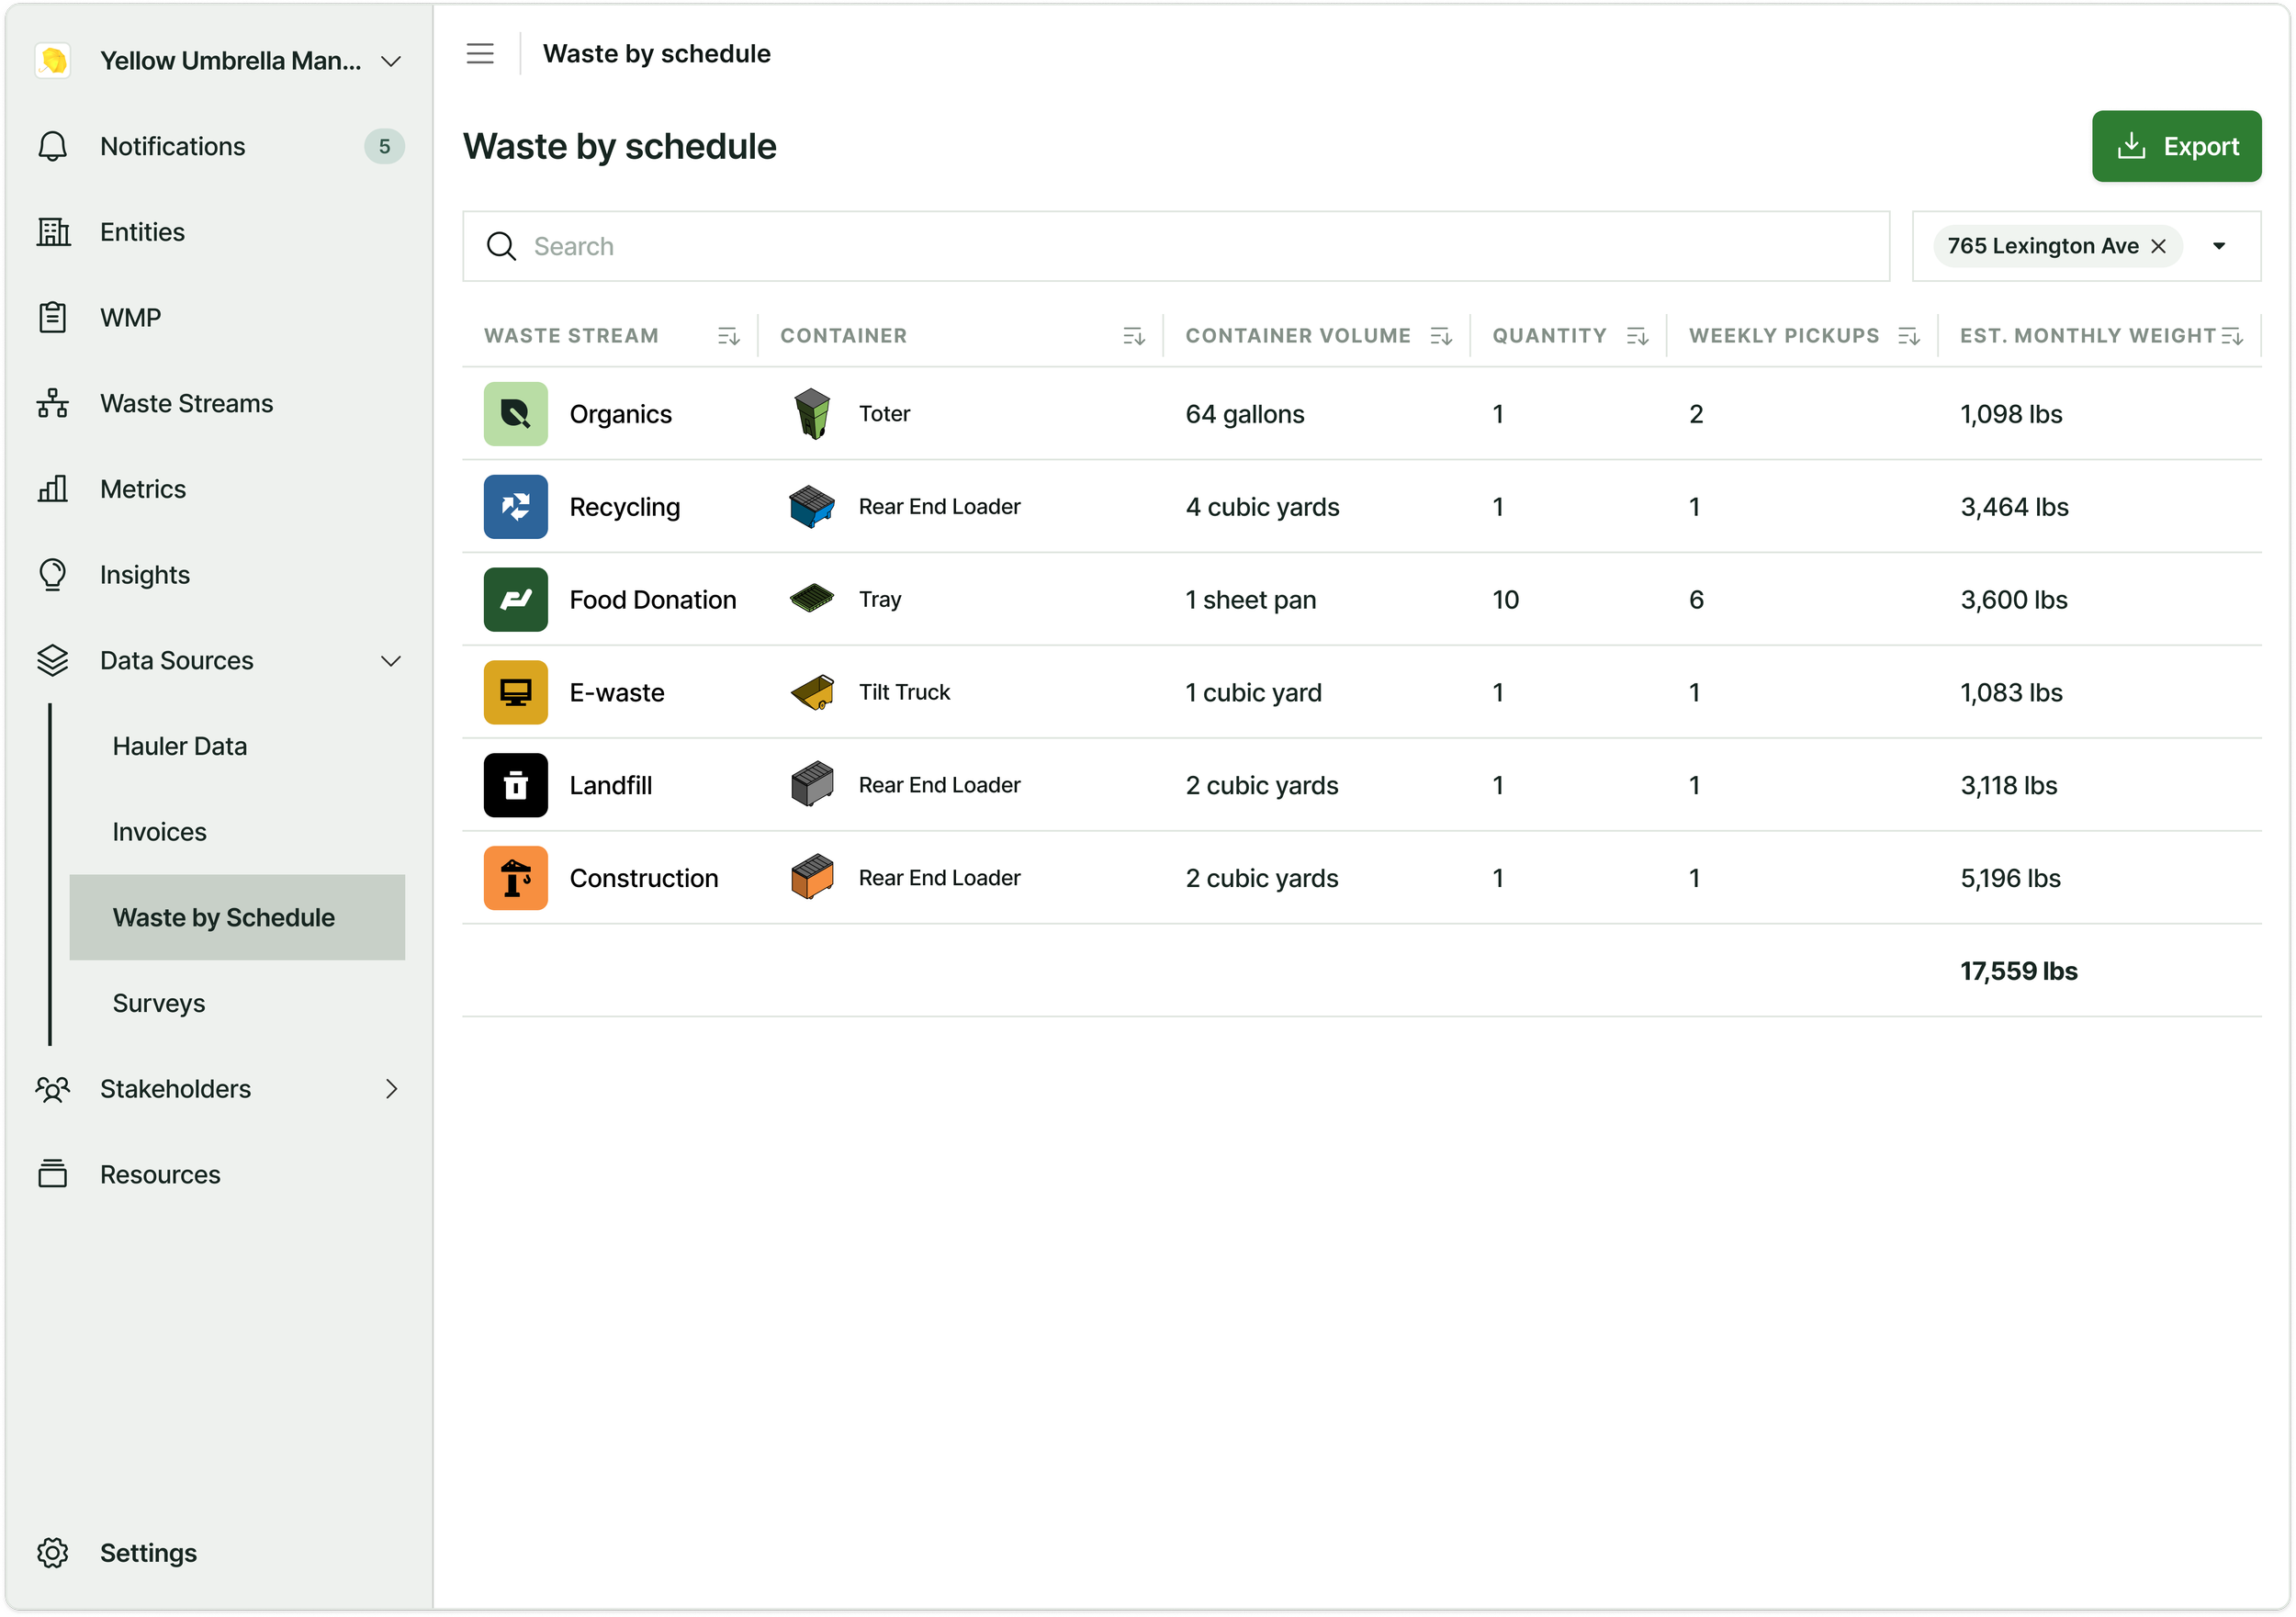The image size is (2296, 1617).
Task: Click the hamburger menu icon
Action: 480,54
